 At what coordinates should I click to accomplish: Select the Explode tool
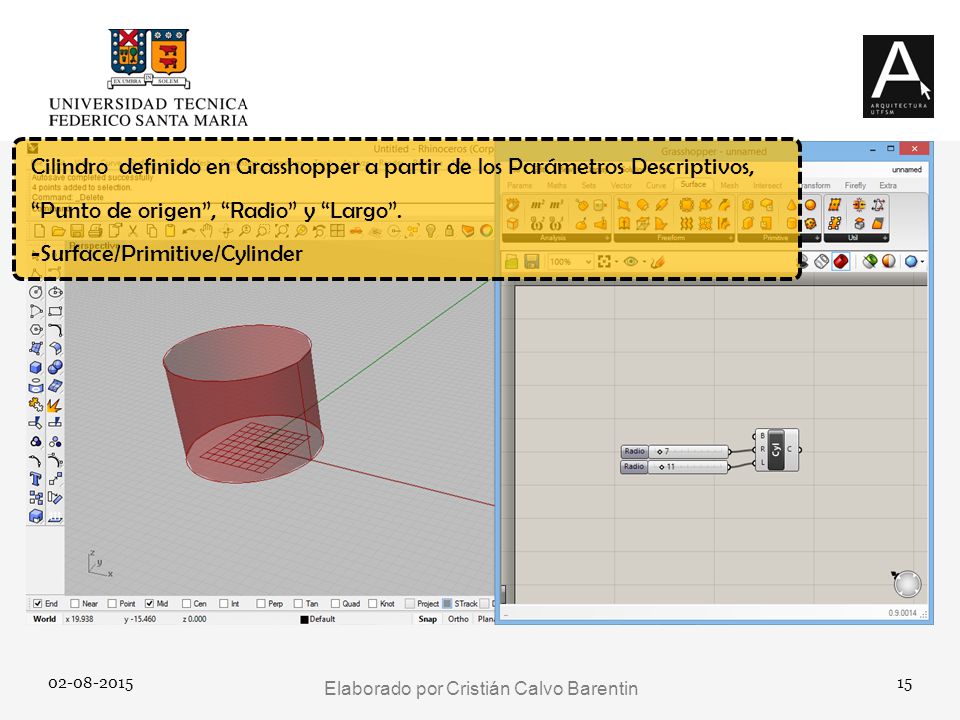click(55, 405)
